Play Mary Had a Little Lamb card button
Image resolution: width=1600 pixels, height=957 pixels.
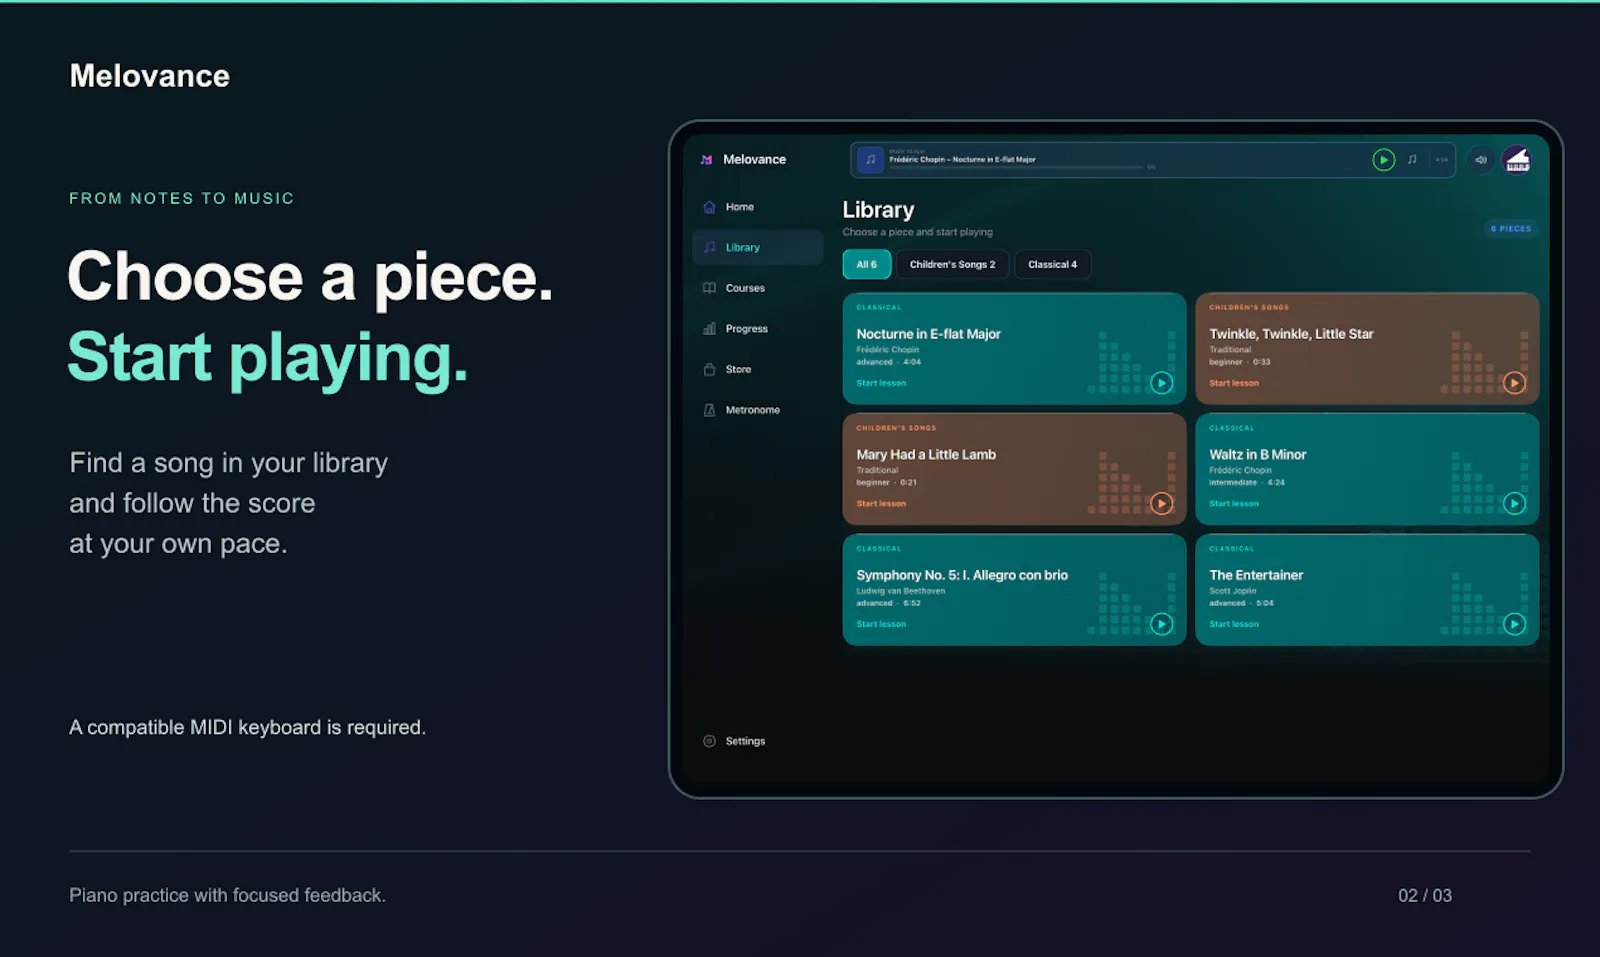[x=1161, y=503]
